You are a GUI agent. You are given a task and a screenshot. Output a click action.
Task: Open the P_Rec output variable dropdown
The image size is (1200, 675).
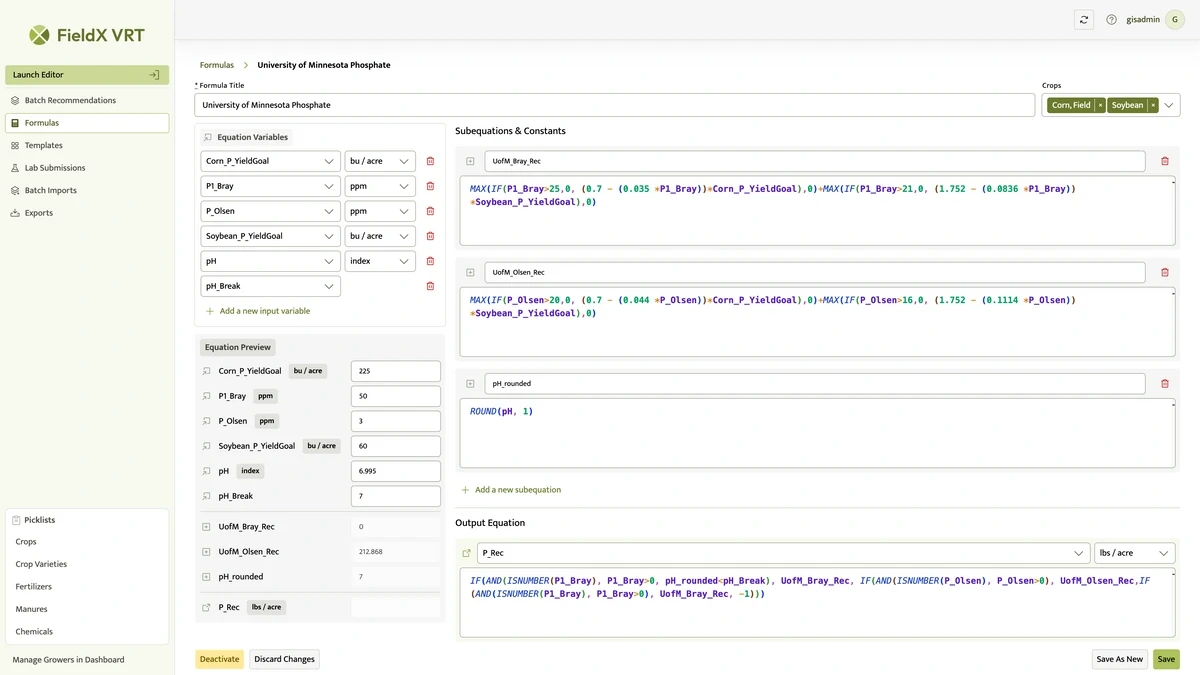[x=783, y=553]
